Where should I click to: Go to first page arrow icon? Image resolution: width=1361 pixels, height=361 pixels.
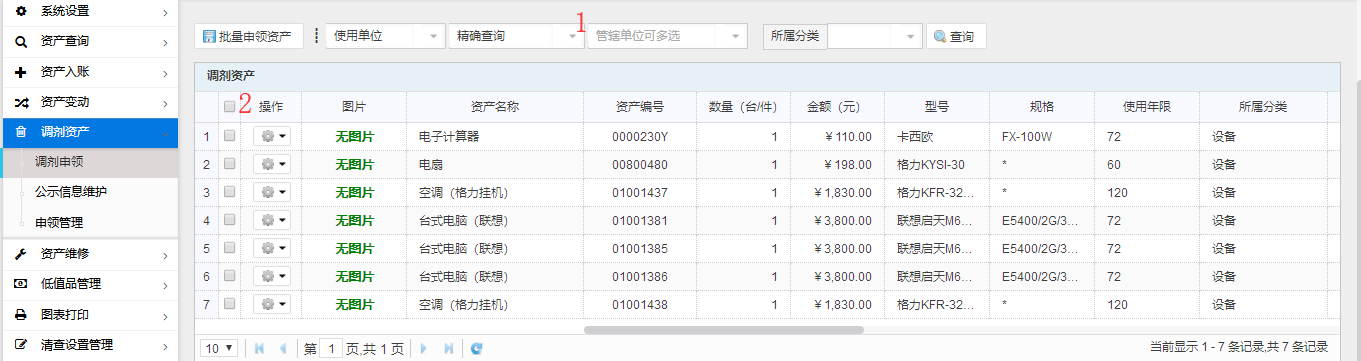point(260,348)
